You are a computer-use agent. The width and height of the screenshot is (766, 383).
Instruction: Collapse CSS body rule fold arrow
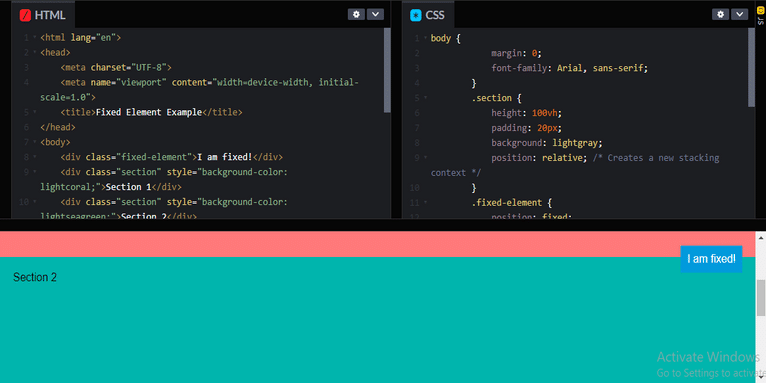(426, 37)
